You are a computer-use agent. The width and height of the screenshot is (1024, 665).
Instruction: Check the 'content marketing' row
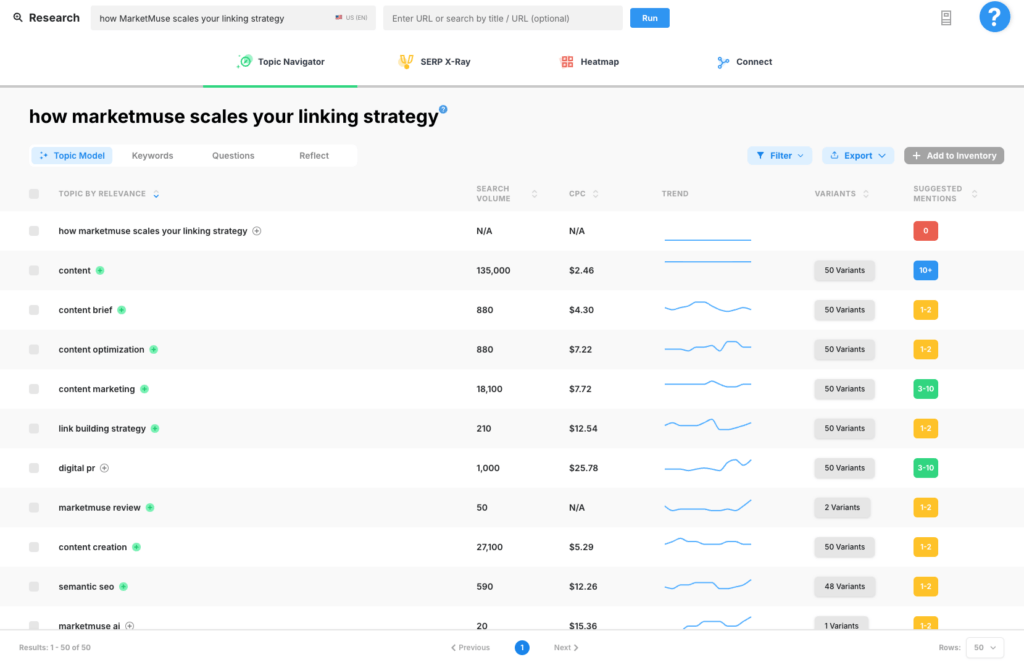(x=34, y=389)
